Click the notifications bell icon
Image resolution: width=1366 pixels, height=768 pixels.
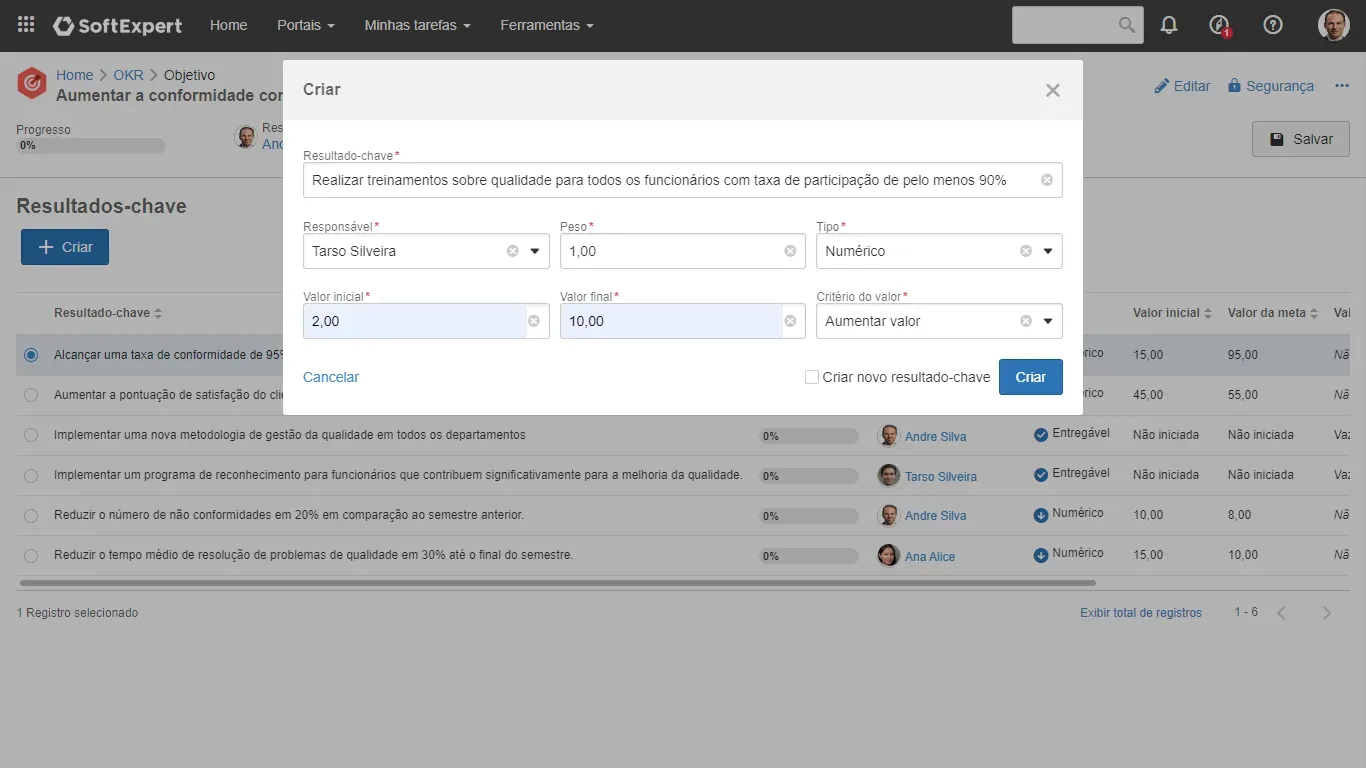1169,25
